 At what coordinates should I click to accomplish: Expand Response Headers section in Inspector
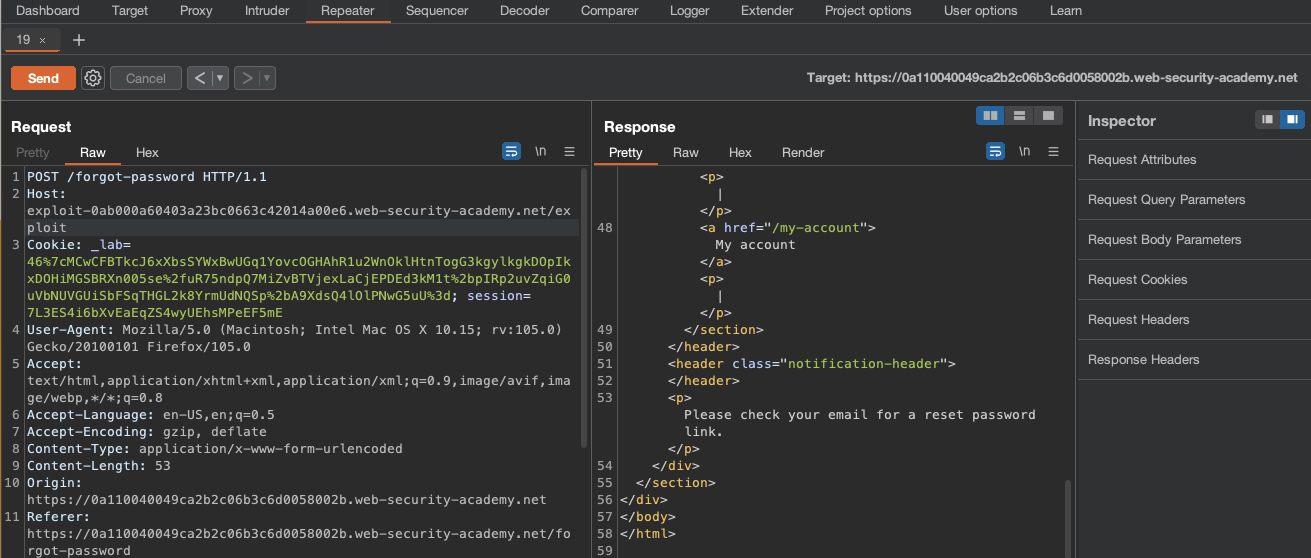pyautogui.click(x=1143, y=360)
